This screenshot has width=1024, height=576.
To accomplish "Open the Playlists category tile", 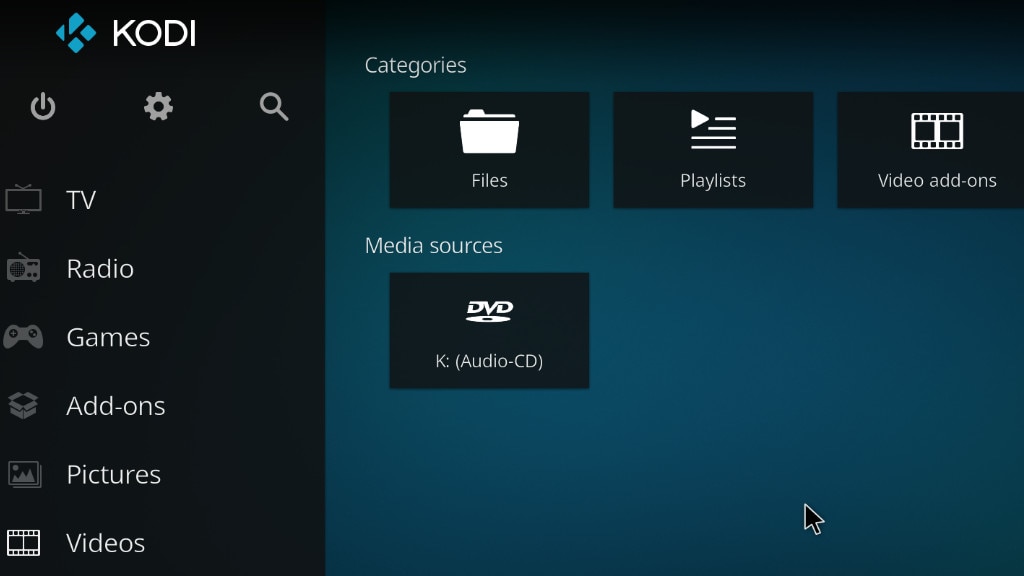I will point(713,150).
